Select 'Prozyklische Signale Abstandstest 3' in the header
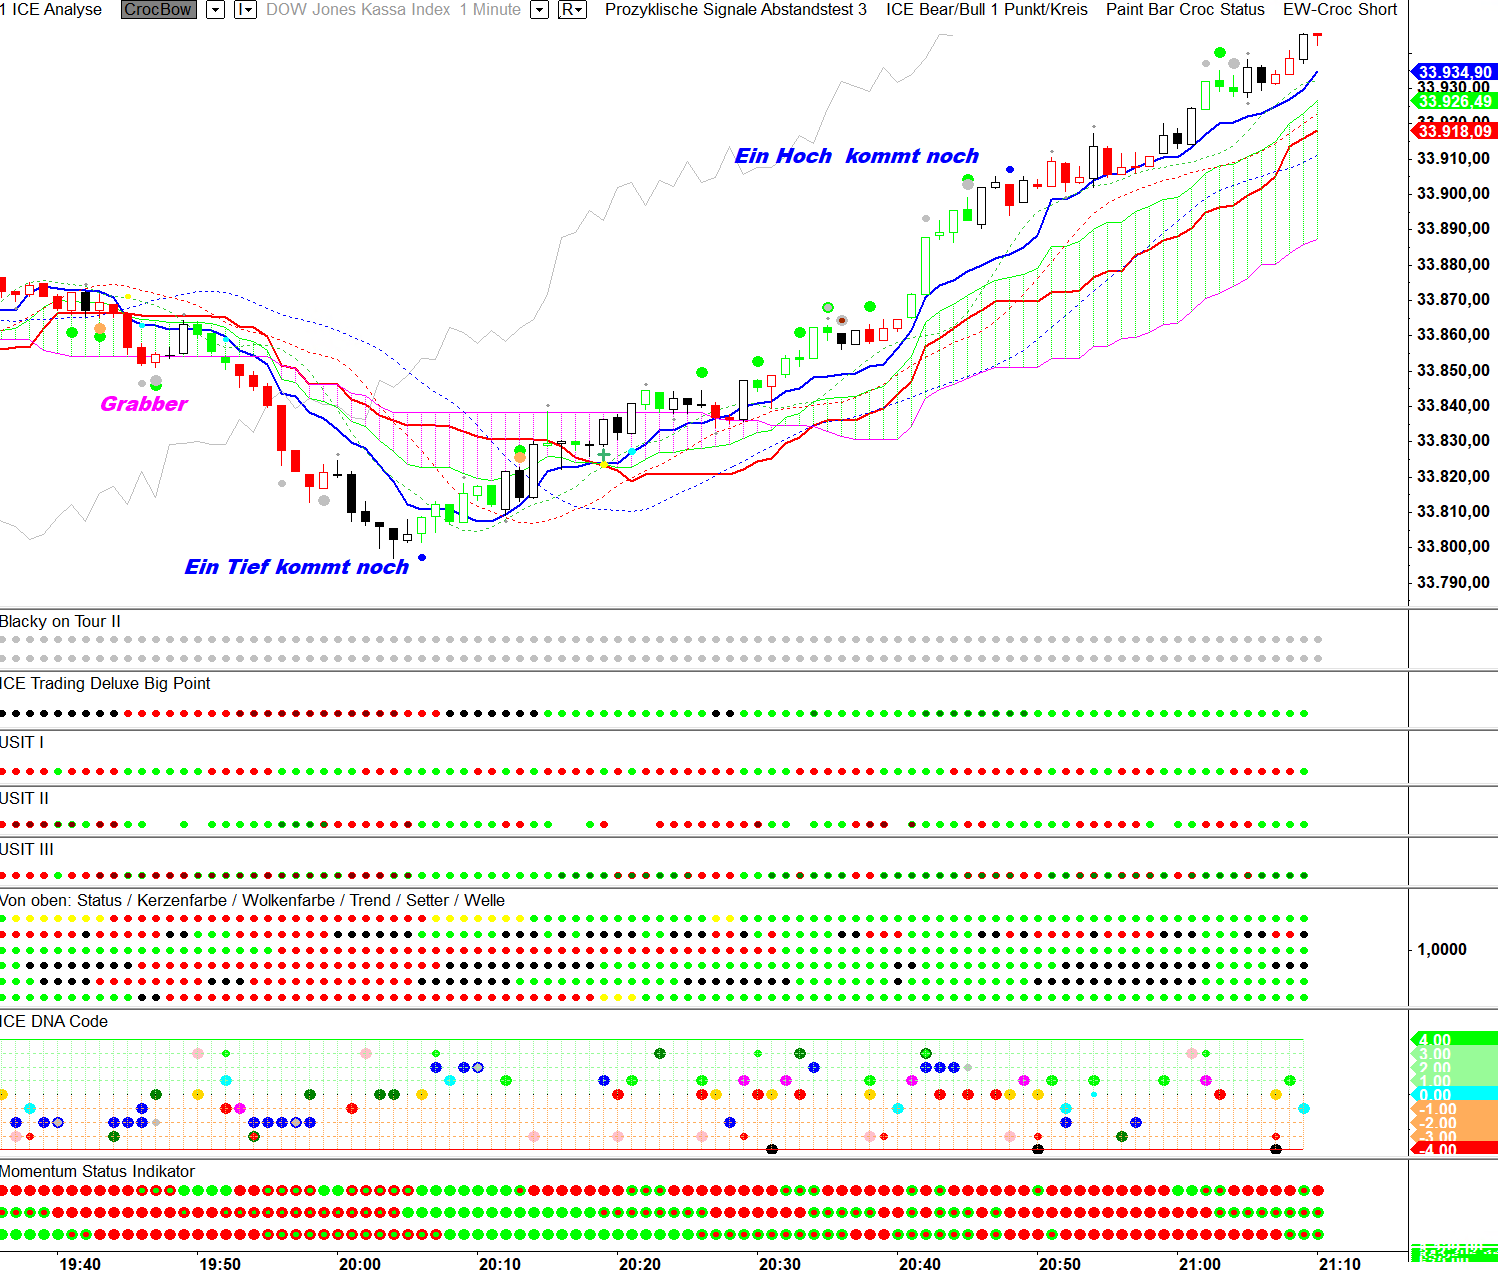 (735, 10)
